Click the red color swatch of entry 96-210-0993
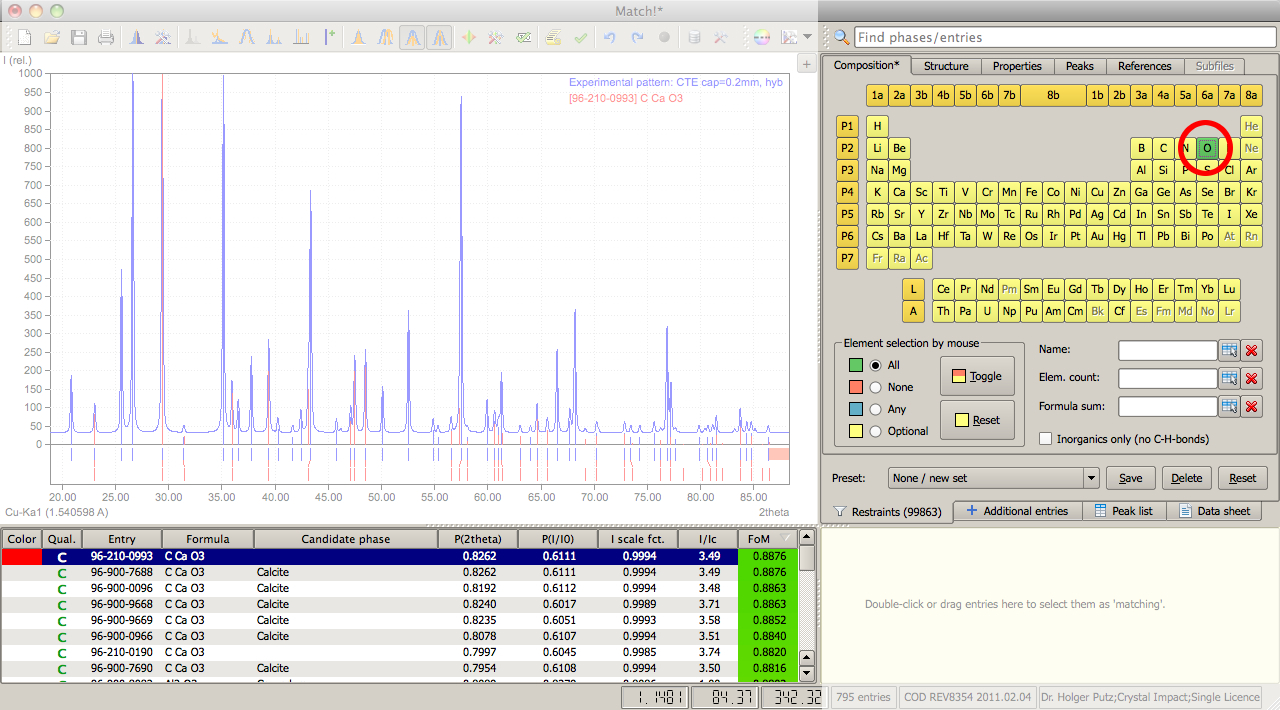The width and height of the screenshot is (1280, 710). (21, 556)
